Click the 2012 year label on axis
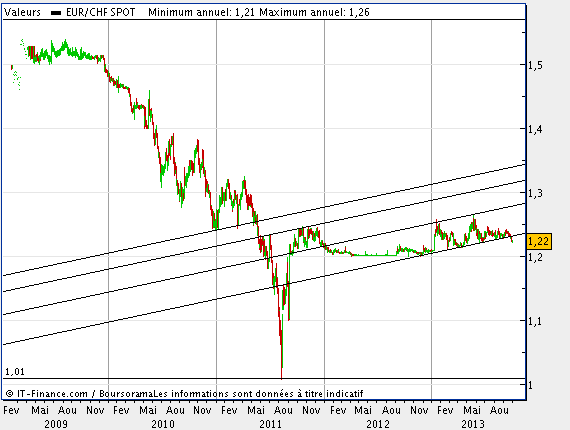The image size is (570, 430). click(x=378, y=424)
